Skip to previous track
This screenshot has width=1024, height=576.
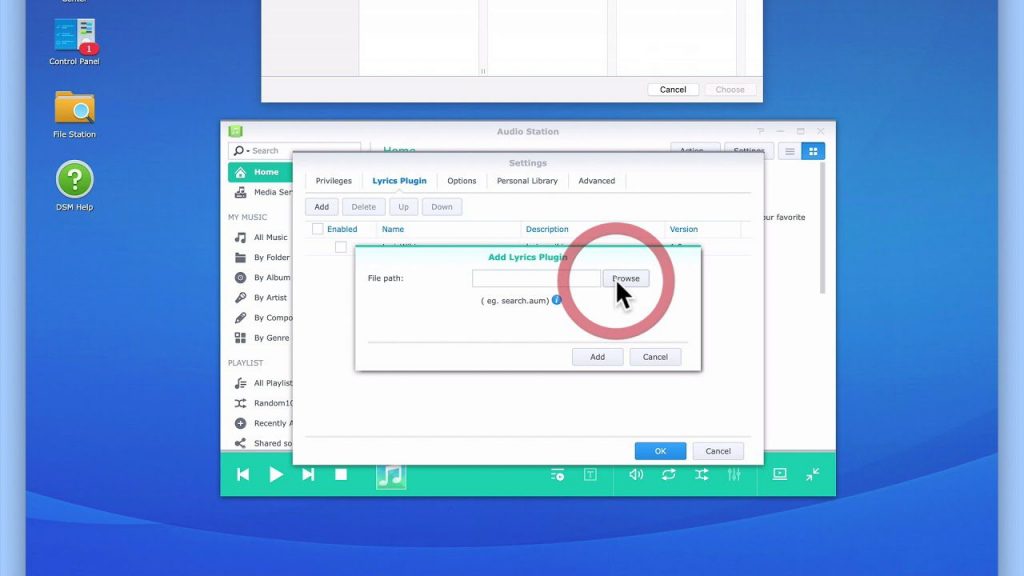[243, 475]
